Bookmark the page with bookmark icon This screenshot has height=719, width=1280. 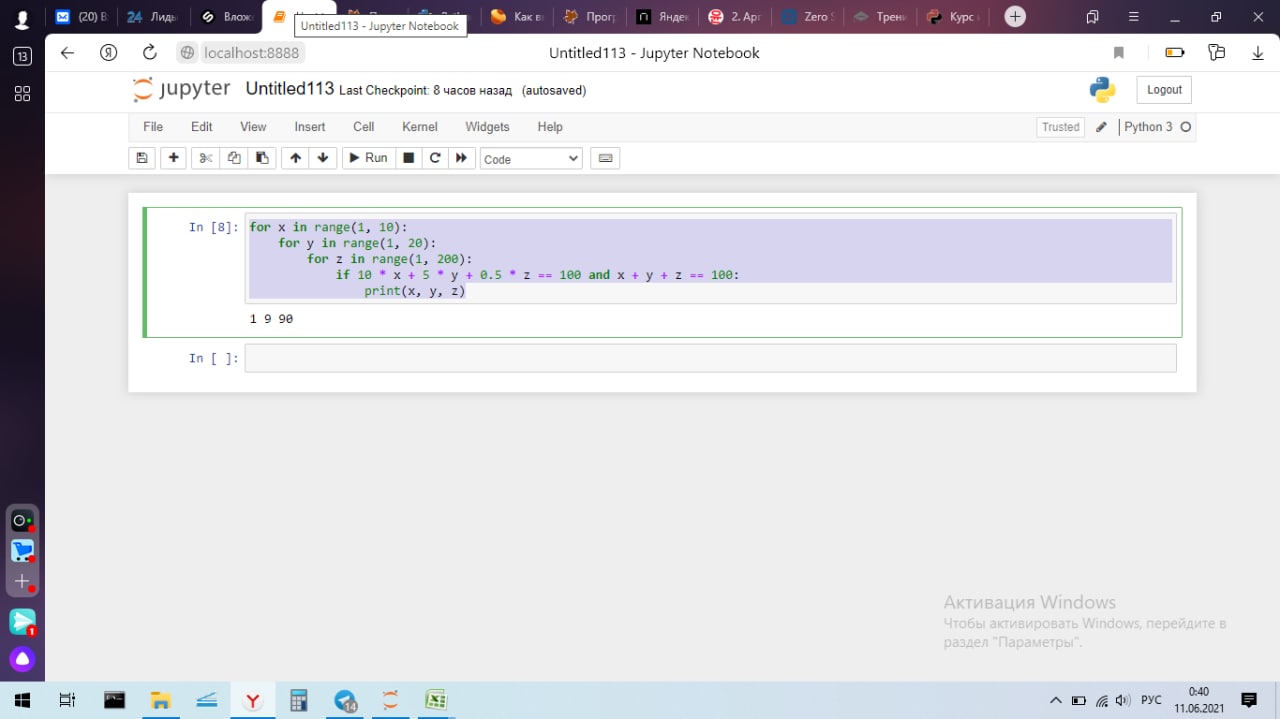(1119, 53)
